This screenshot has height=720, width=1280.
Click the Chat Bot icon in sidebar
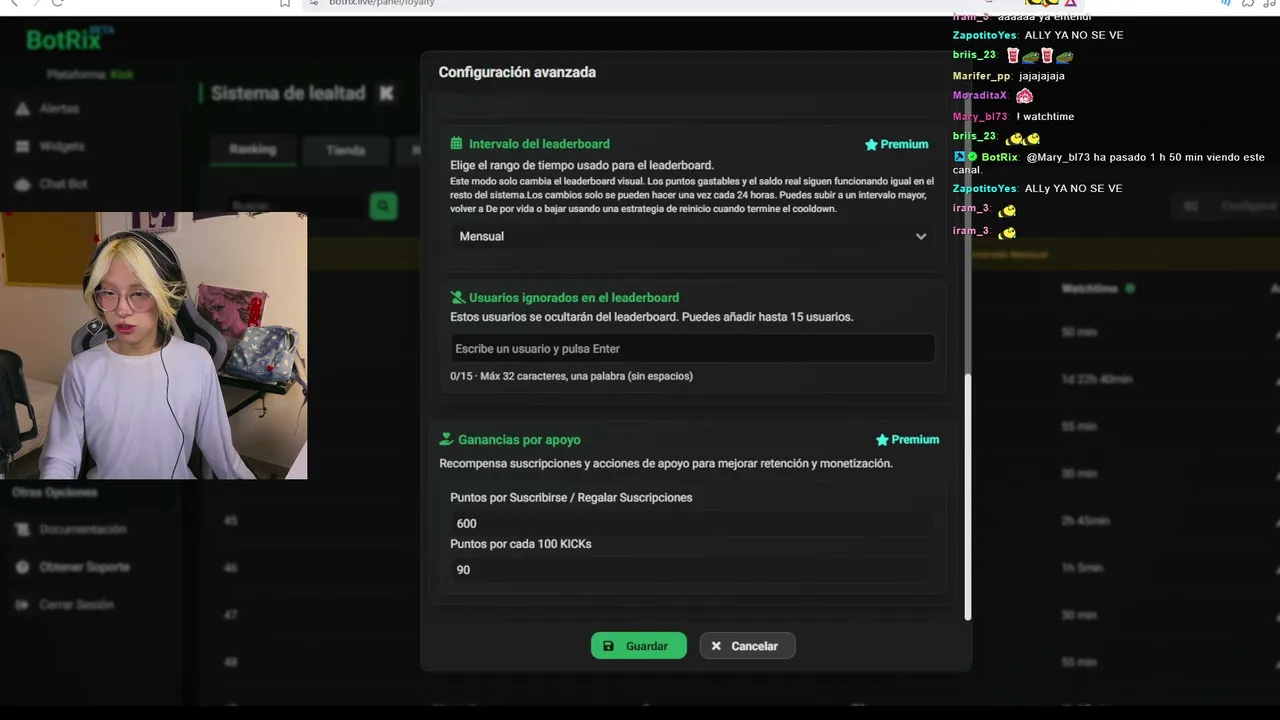(x=22, y=184)
